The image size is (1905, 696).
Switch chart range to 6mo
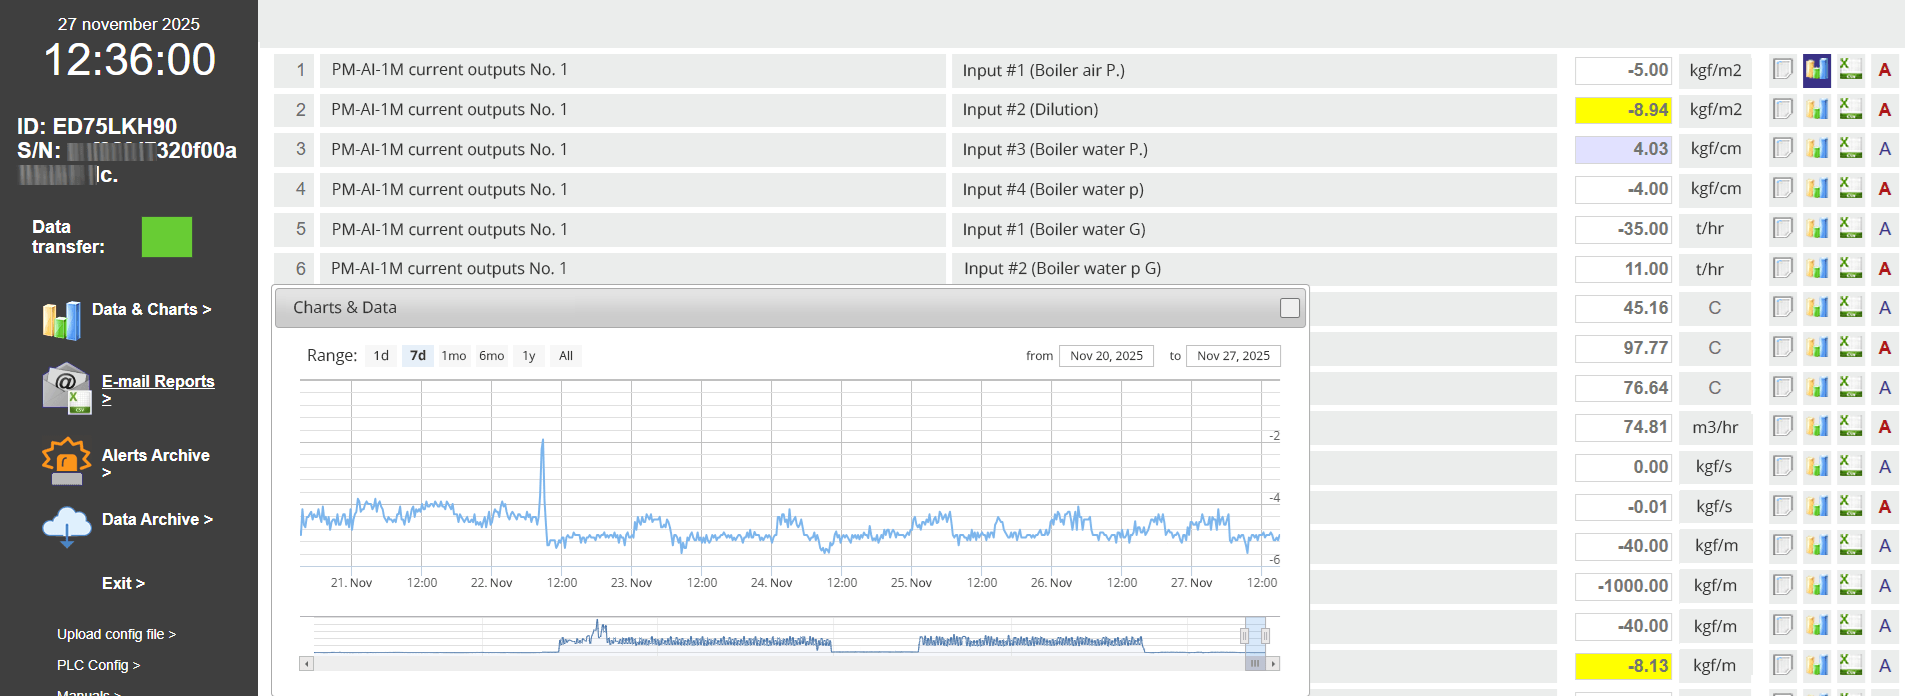pos(491,356)
